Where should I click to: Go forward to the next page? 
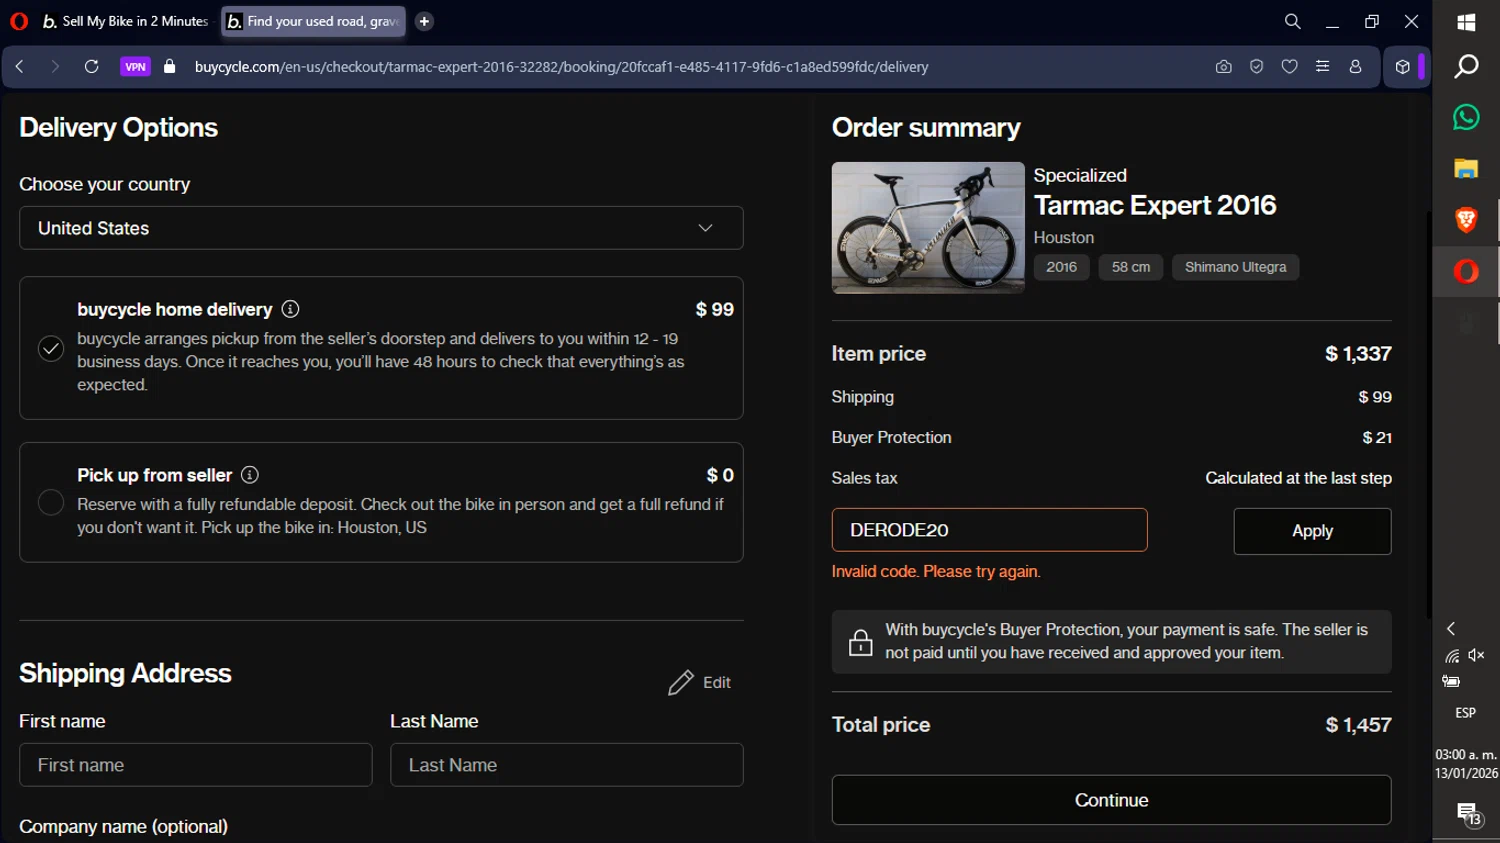(x=55, y=67)
